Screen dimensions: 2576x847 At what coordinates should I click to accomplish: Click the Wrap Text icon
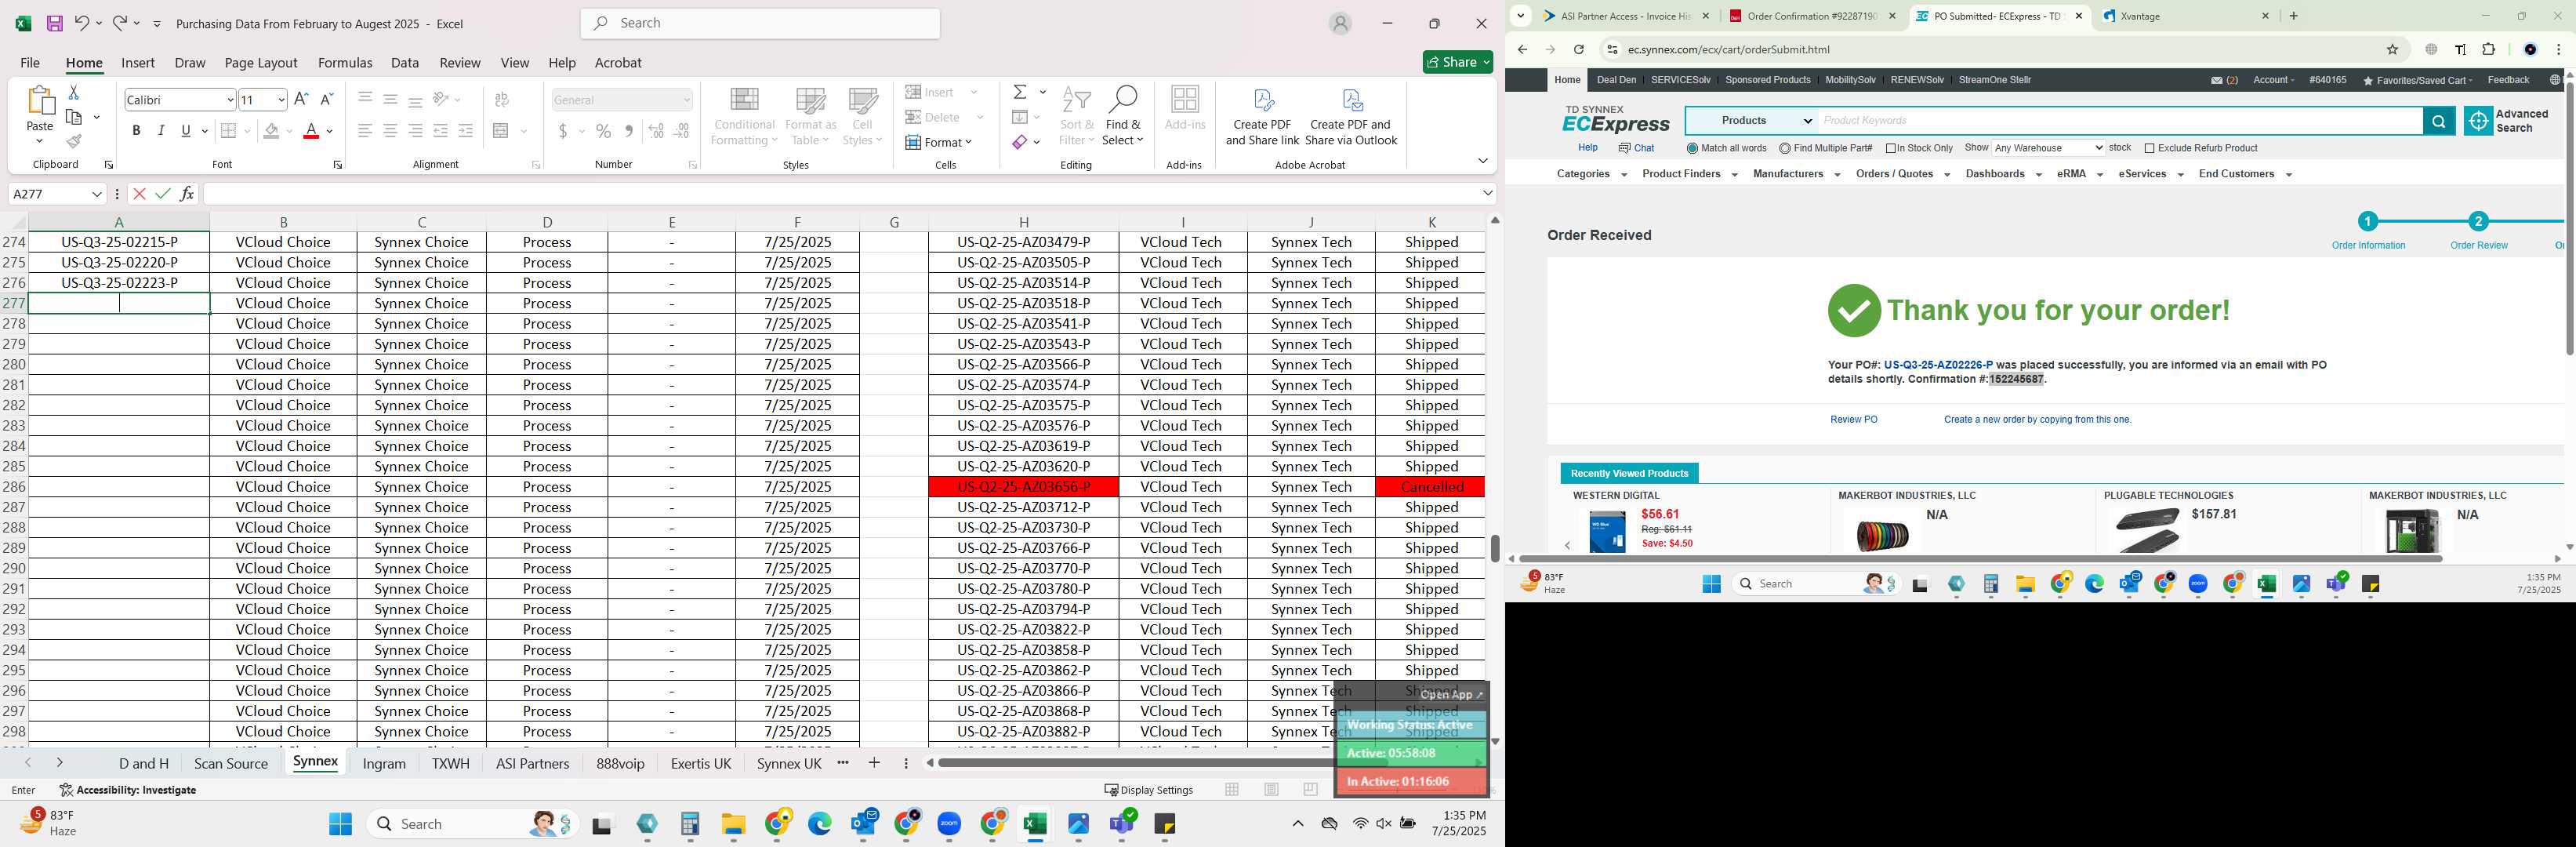[502, 99]
